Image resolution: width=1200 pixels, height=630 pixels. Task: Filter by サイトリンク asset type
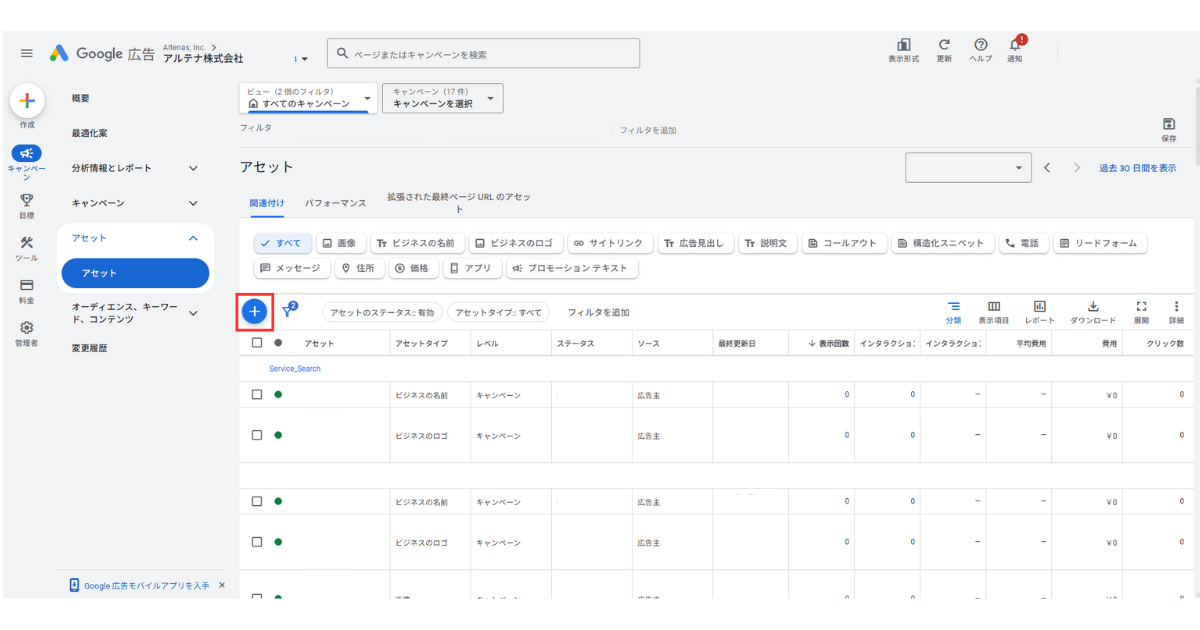tap(611, 243)
